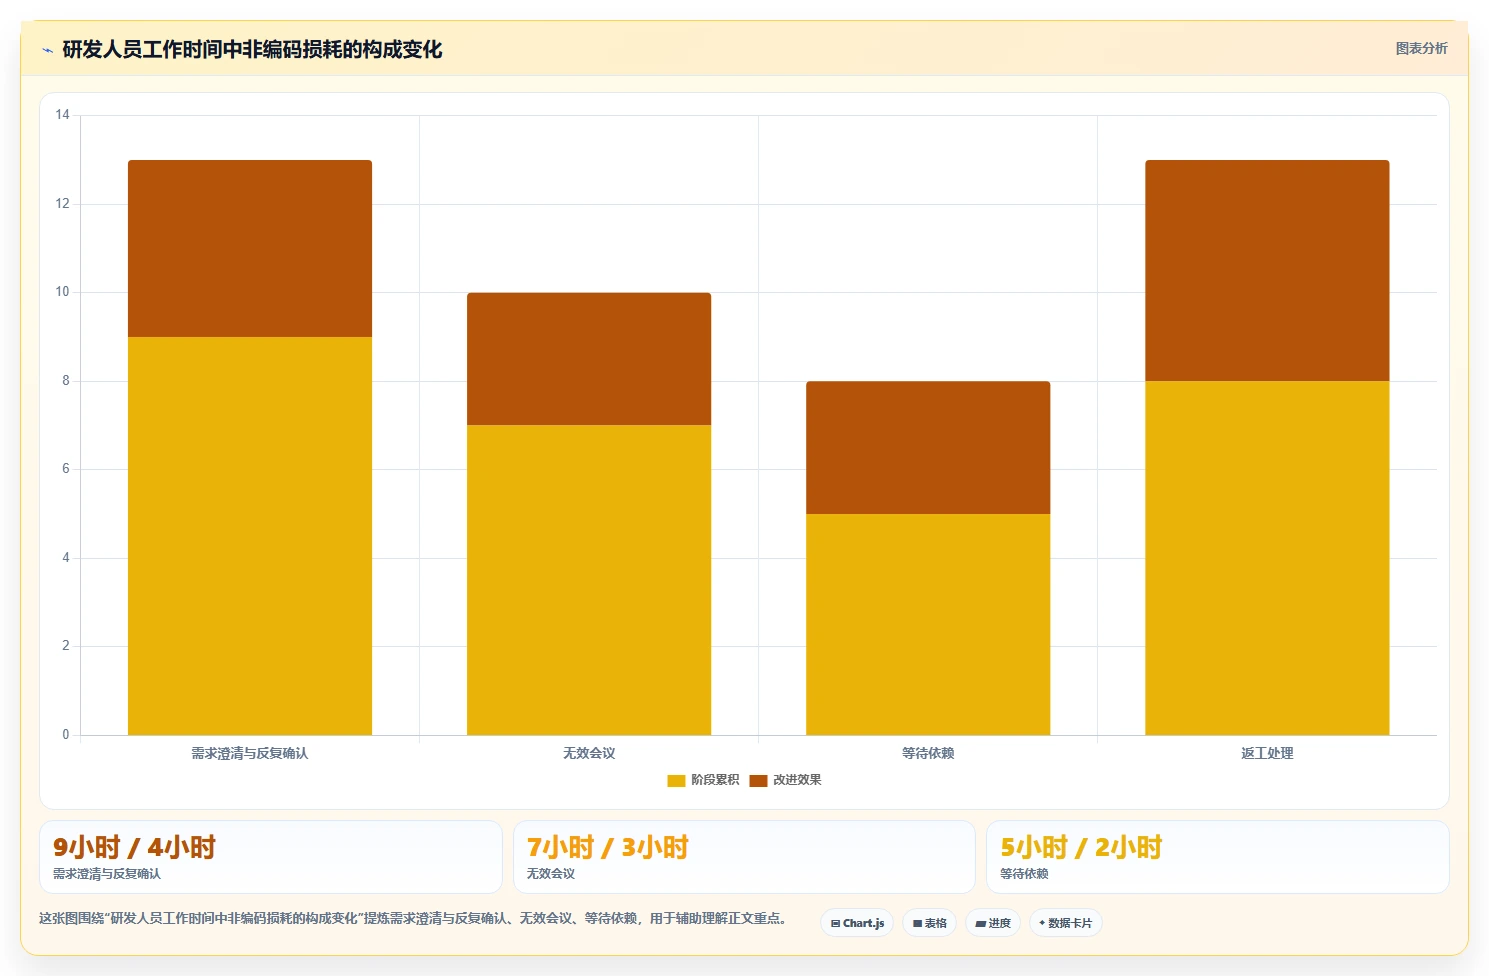Click the 无效会议 x-axis label
The height and width of the screenshot is (976, 1489).
(589, 753)
